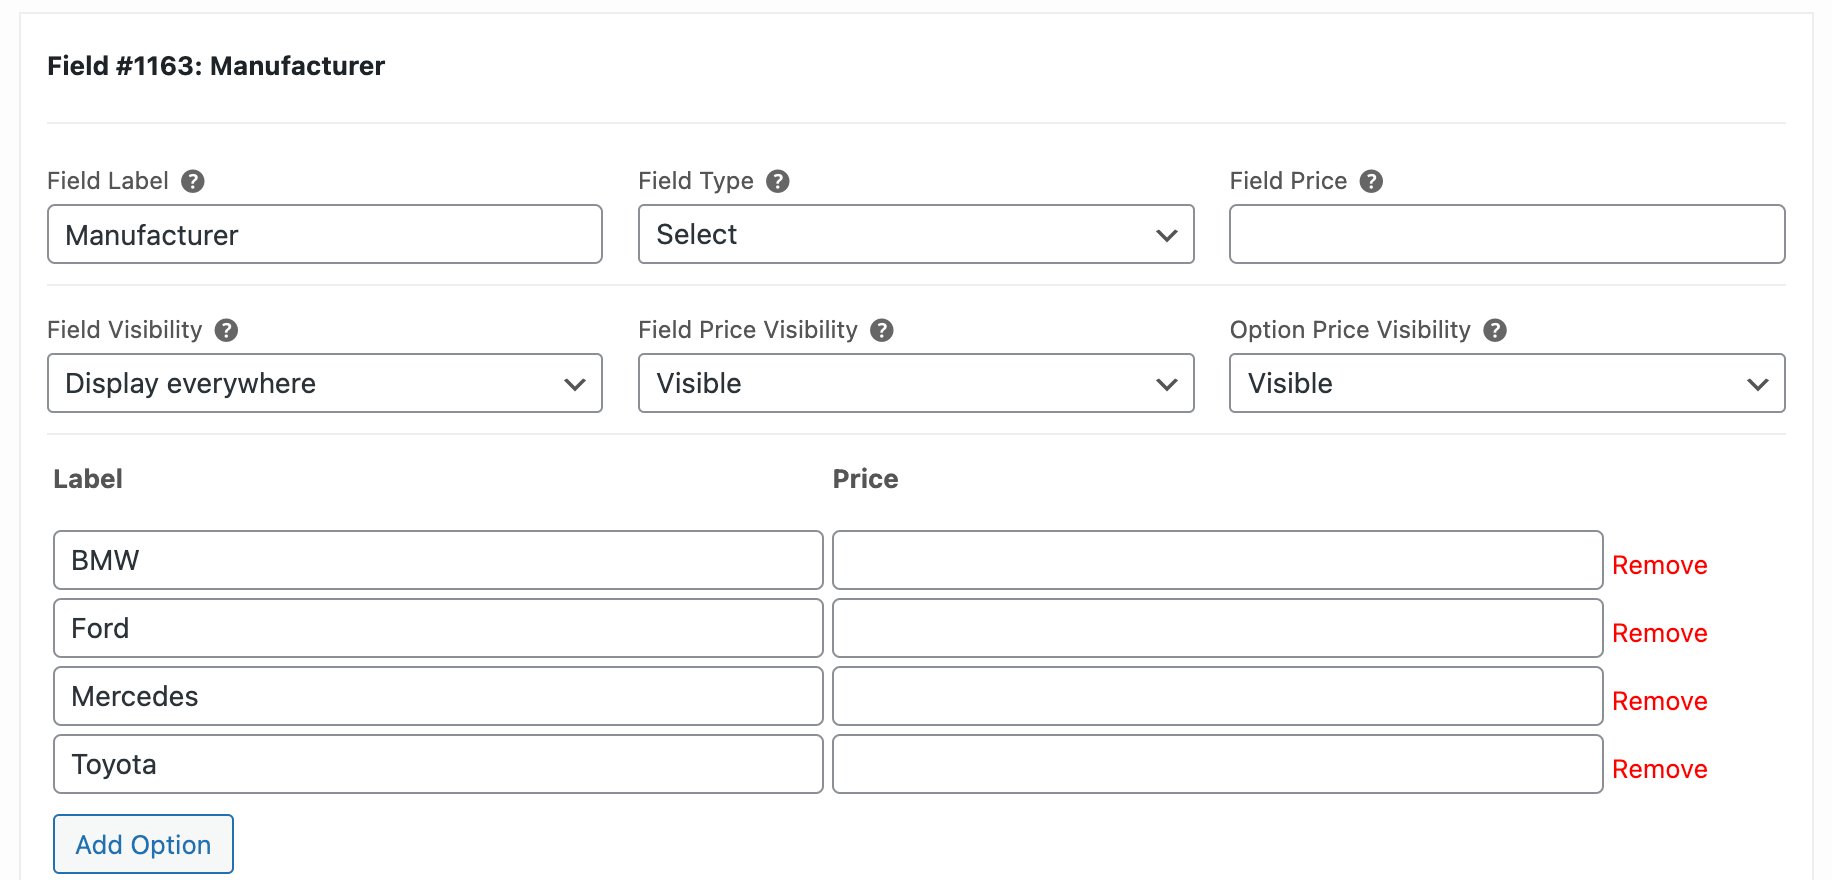Remove the BMW option
Viewport: 1832px width, 880px height.
pos(1659,565)
